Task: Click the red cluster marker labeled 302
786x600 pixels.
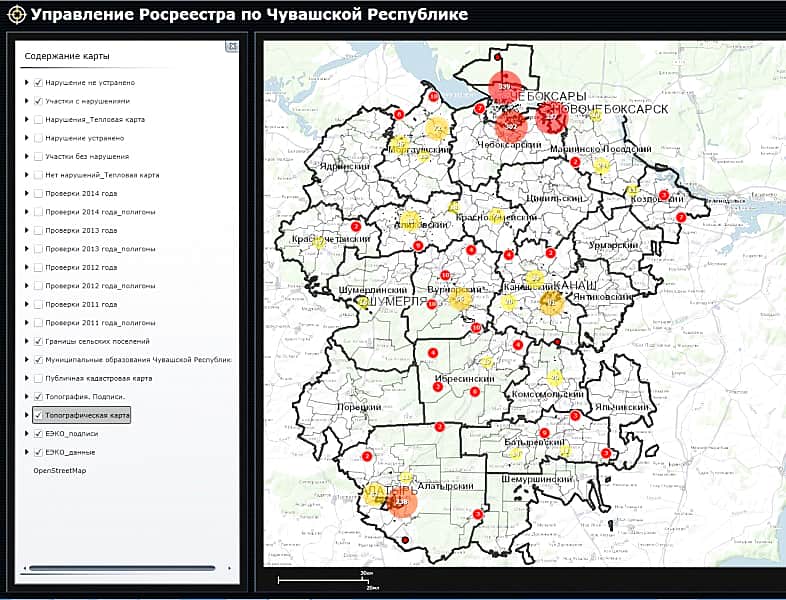Action: (511, 126)
